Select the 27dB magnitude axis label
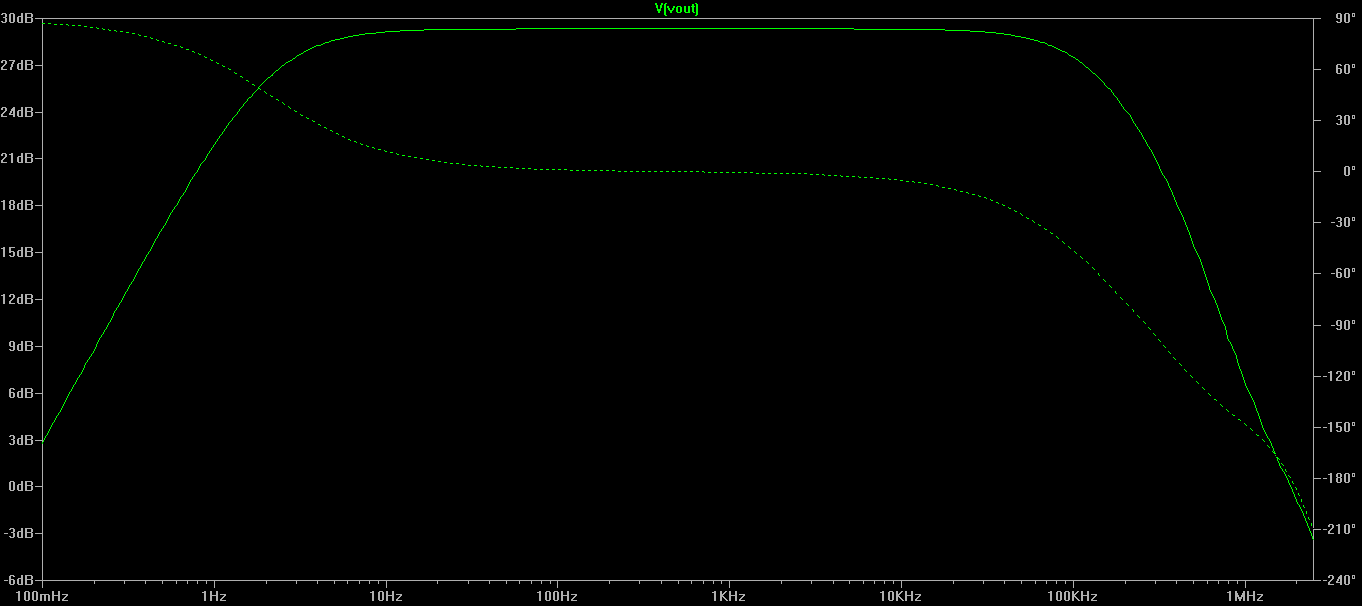Viewport: 1362px width, 606px height. 18,66
